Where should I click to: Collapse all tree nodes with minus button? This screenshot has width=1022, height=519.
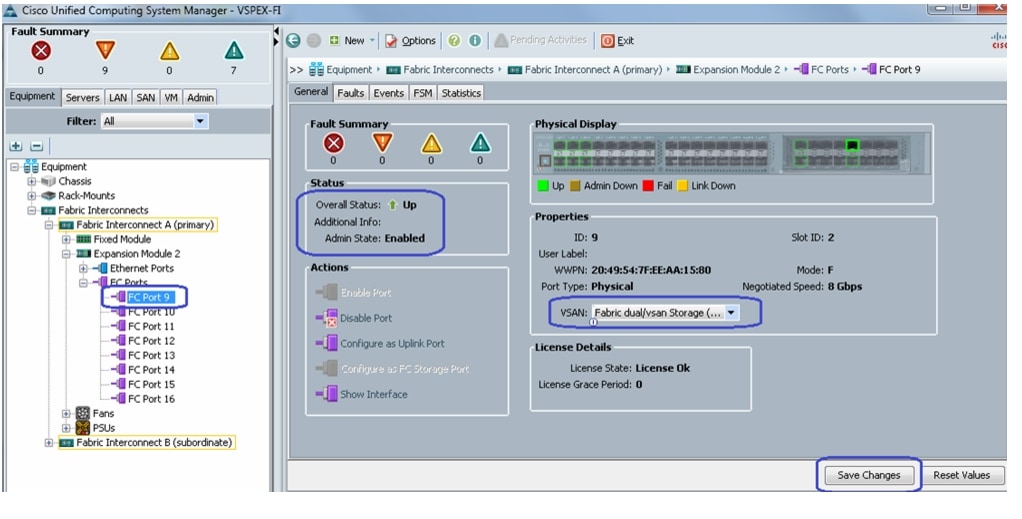(x=36, y=146)
